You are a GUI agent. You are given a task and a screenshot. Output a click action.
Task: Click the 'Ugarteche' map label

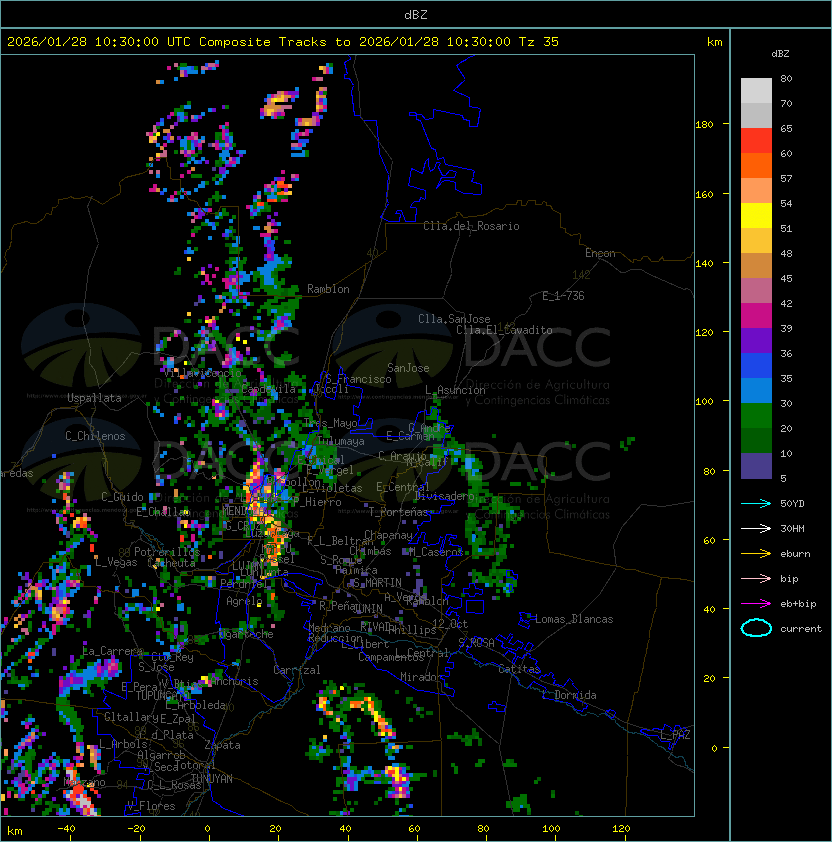point(247,634)
